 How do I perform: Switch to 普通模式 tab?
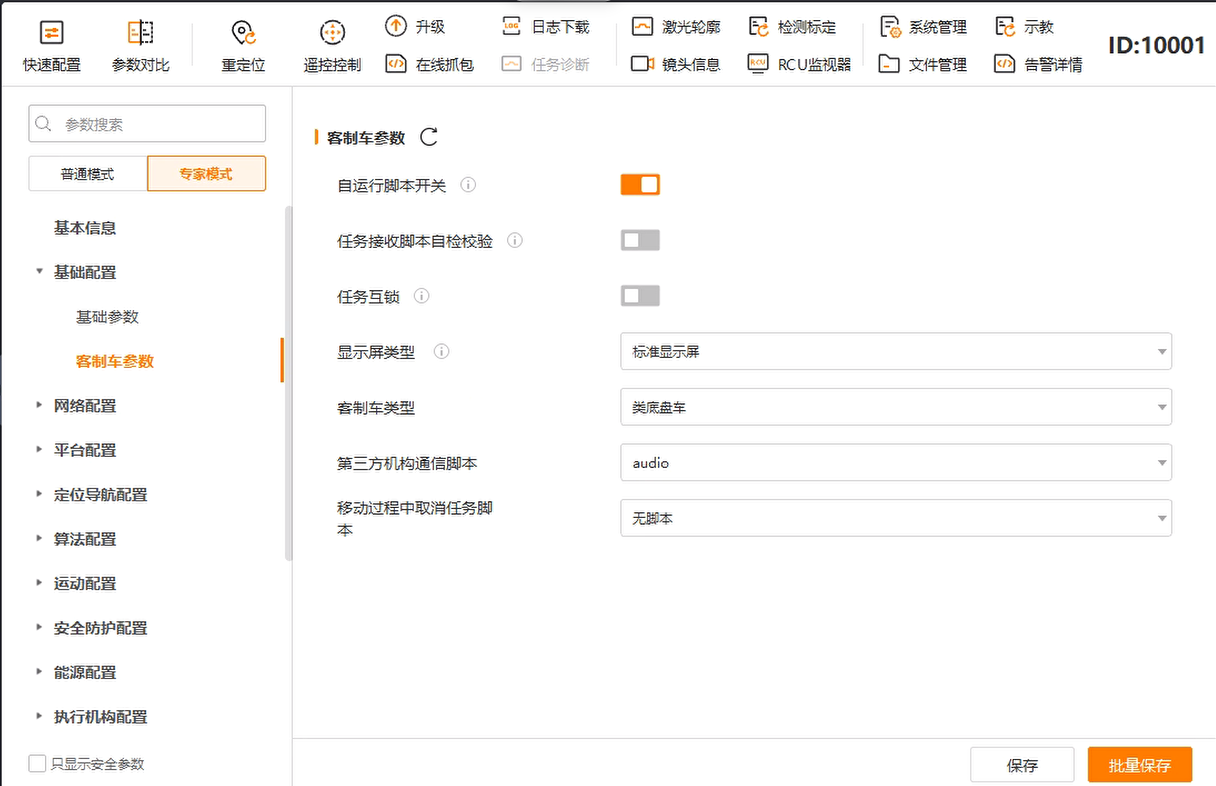[87, 174]
